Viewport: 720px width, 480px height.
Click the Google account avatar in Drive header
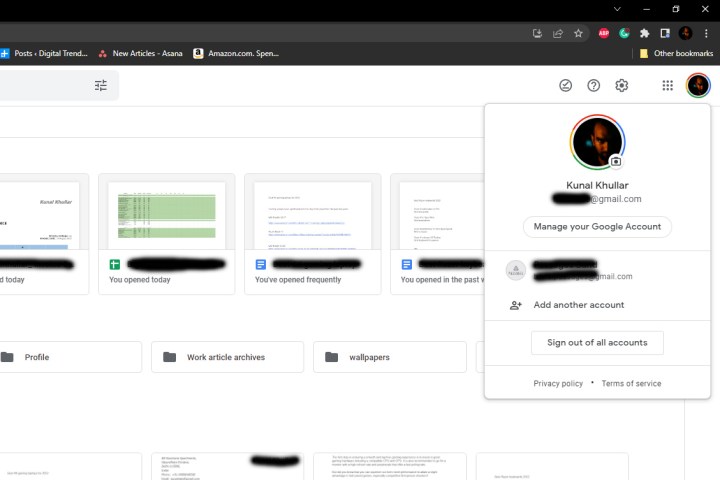pos(698,85)
